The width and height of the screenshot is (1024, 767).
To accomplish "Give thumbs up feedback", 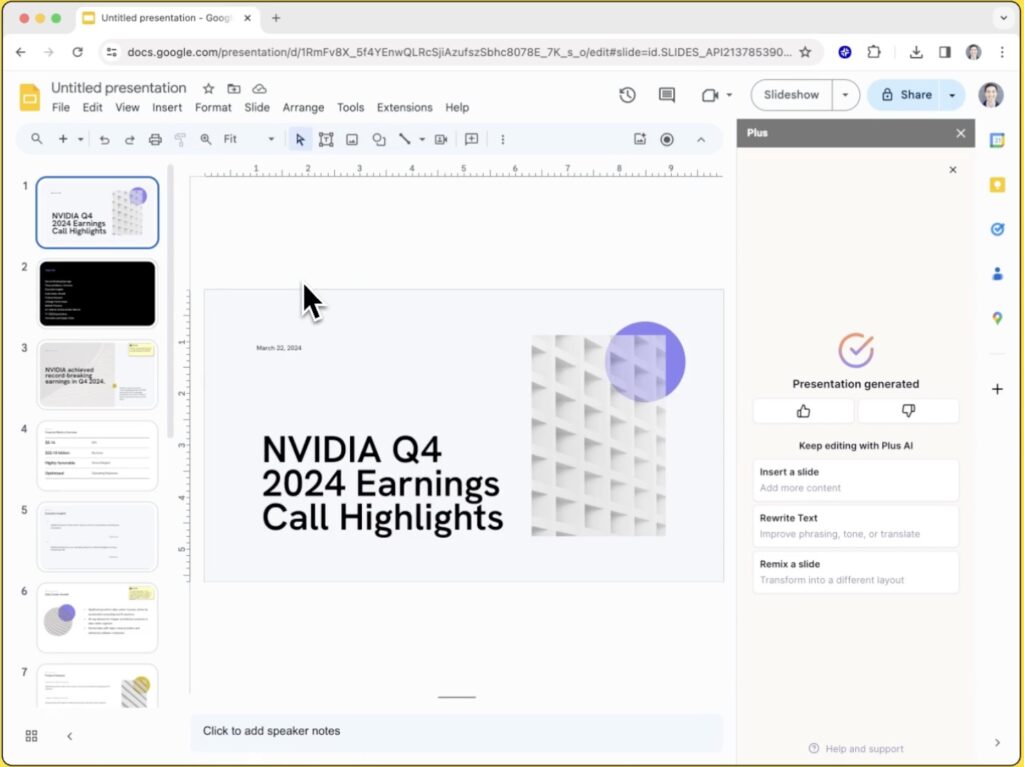I will click(x=803, y=411).
